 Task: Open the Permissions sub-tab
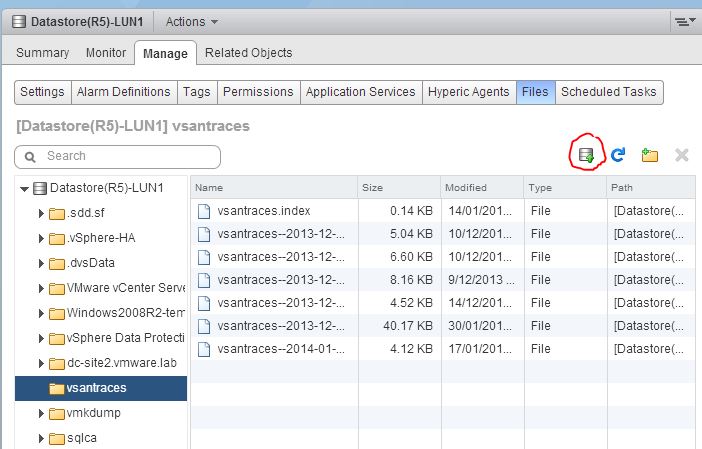[258, 92]
